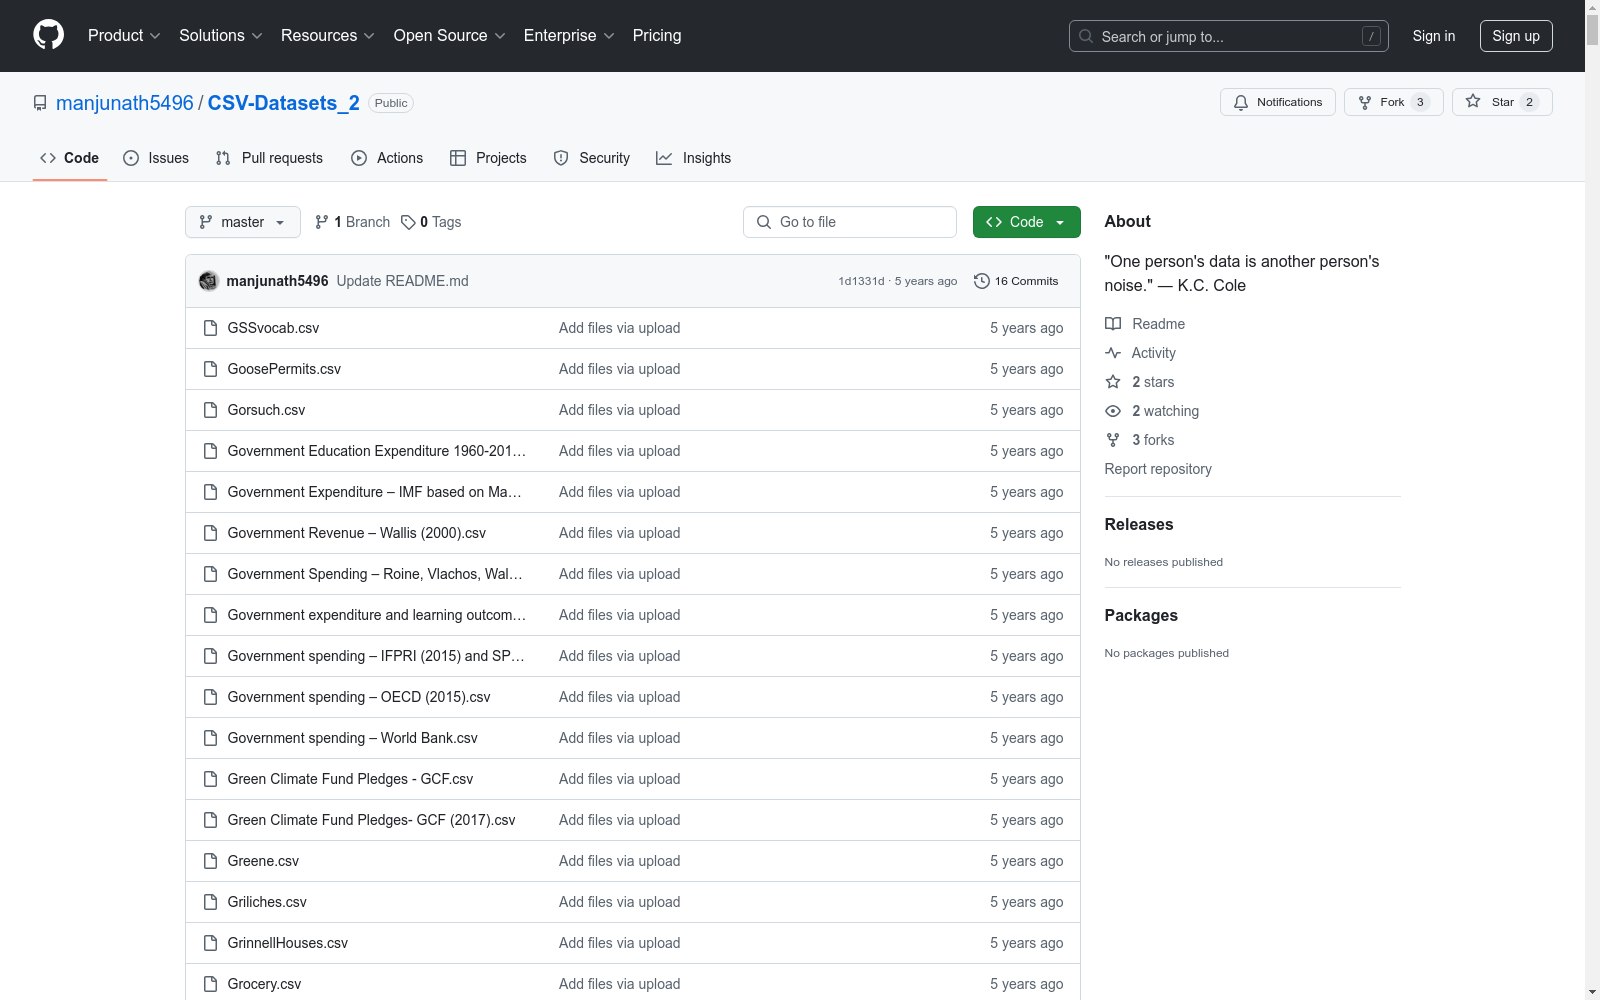Click the tag icon beside Tags
Viewport: 1600px width, 1000px height.
pyautogui.click(x=408, y=222)
